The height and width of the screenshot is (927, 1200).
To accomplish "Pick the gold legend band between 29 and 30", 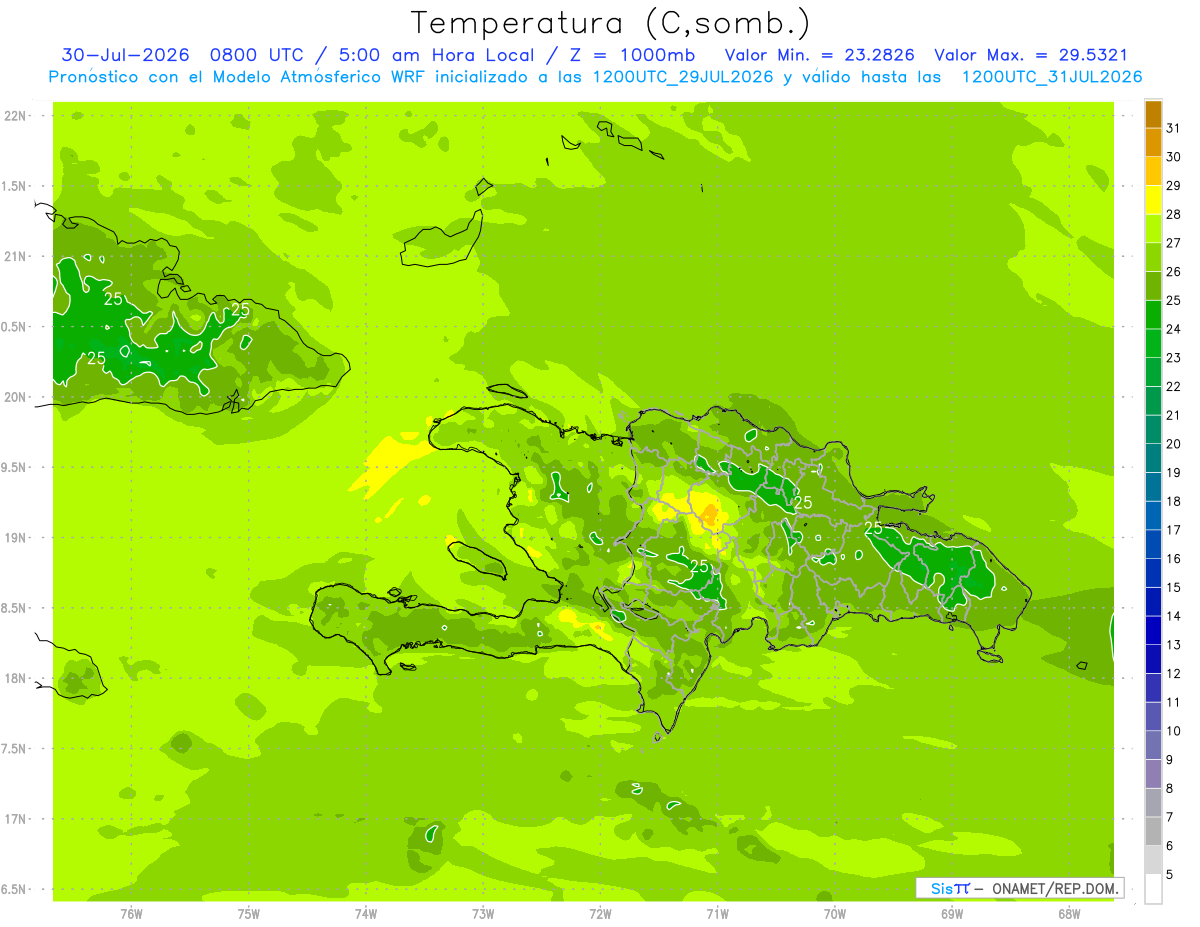I will [x=1153, y=171].
